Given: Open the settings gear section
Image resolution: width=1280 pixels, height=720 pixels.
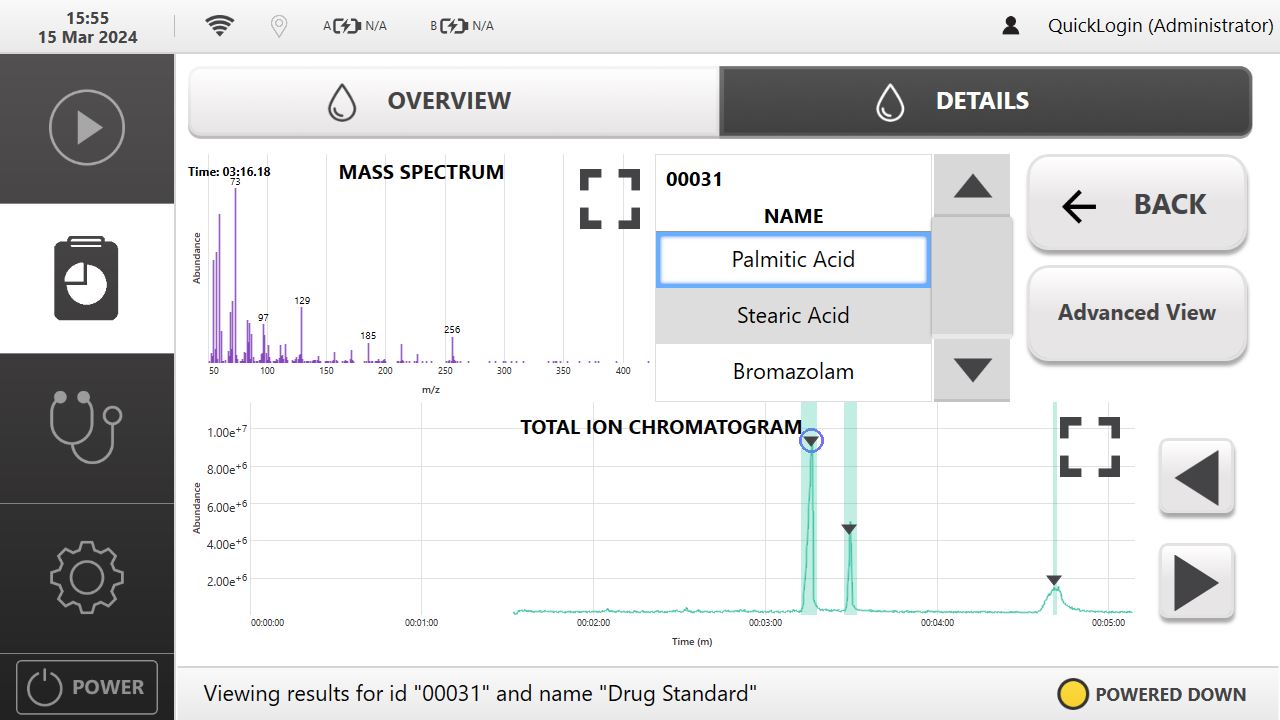Looking at the screenshot, I should 87,577.
